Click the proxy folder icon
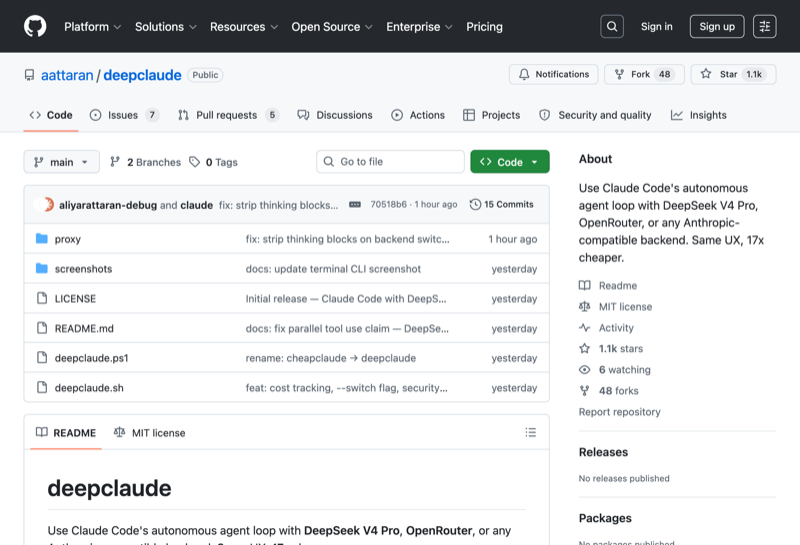Viewport: 800px width, 545px height. [x=42, y=239]
